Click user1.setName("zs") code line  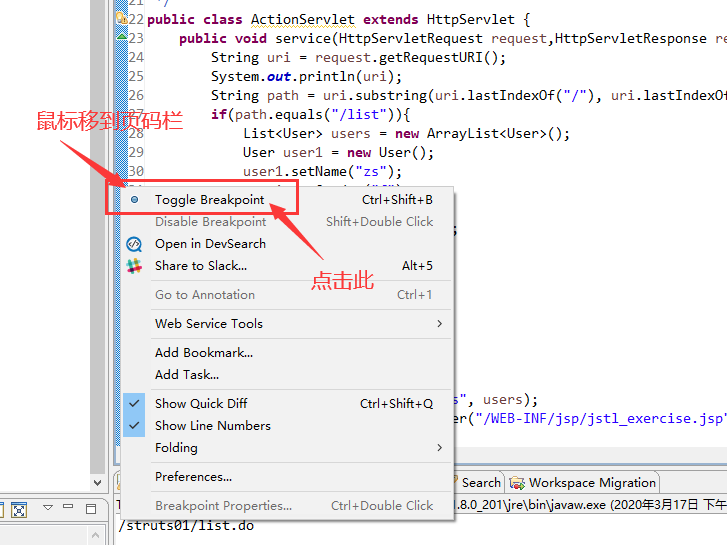point(322,172)
